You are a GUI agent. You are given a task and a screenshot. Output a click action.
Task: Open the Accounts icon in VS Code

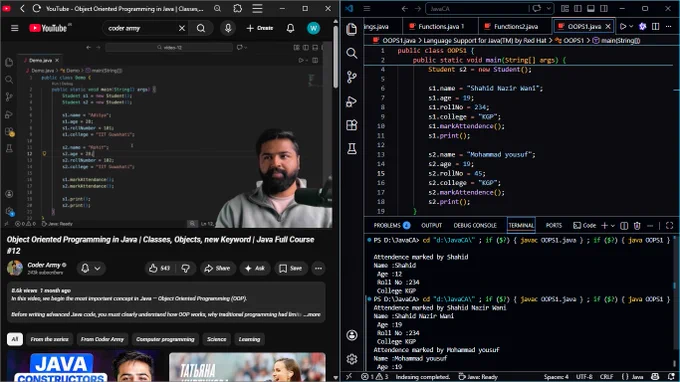(x=352, y=335)
